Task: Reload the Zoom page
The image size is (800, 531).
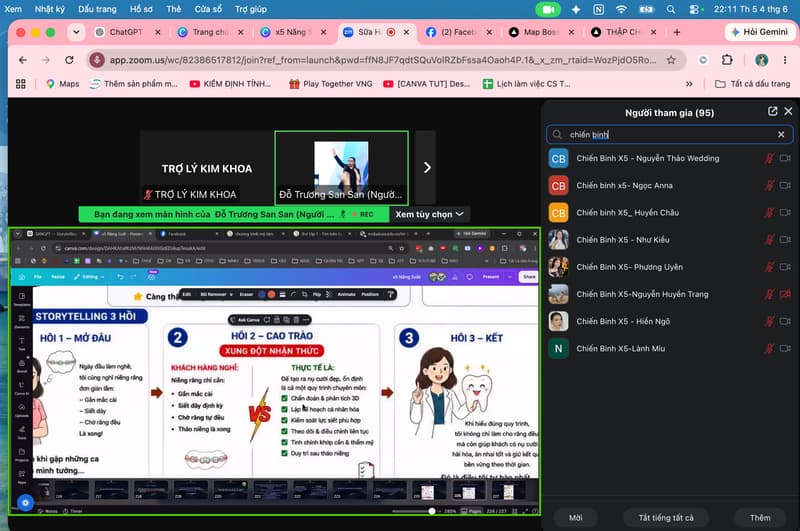Action: [x=69, y=60]
